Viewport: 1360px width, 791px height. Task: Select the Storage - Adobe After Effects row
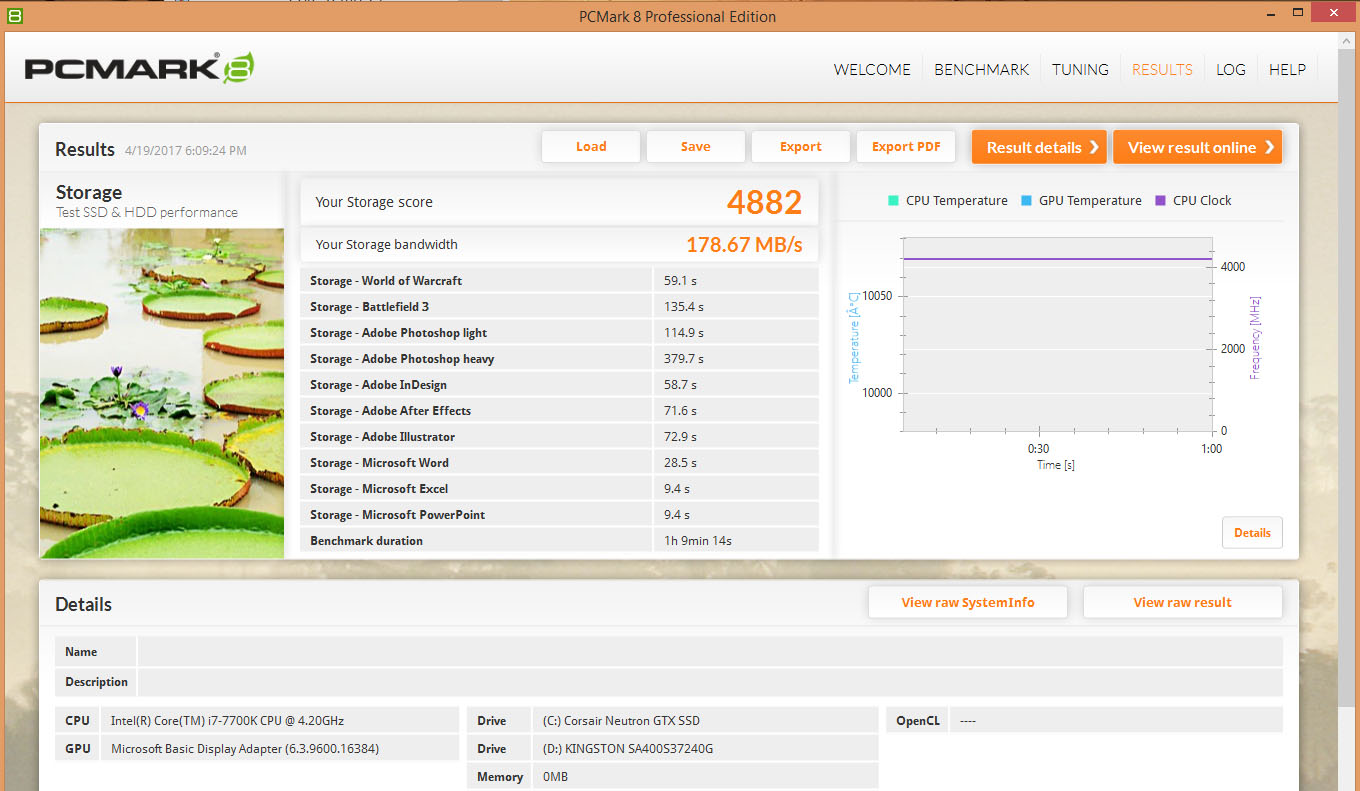(559, 411)
